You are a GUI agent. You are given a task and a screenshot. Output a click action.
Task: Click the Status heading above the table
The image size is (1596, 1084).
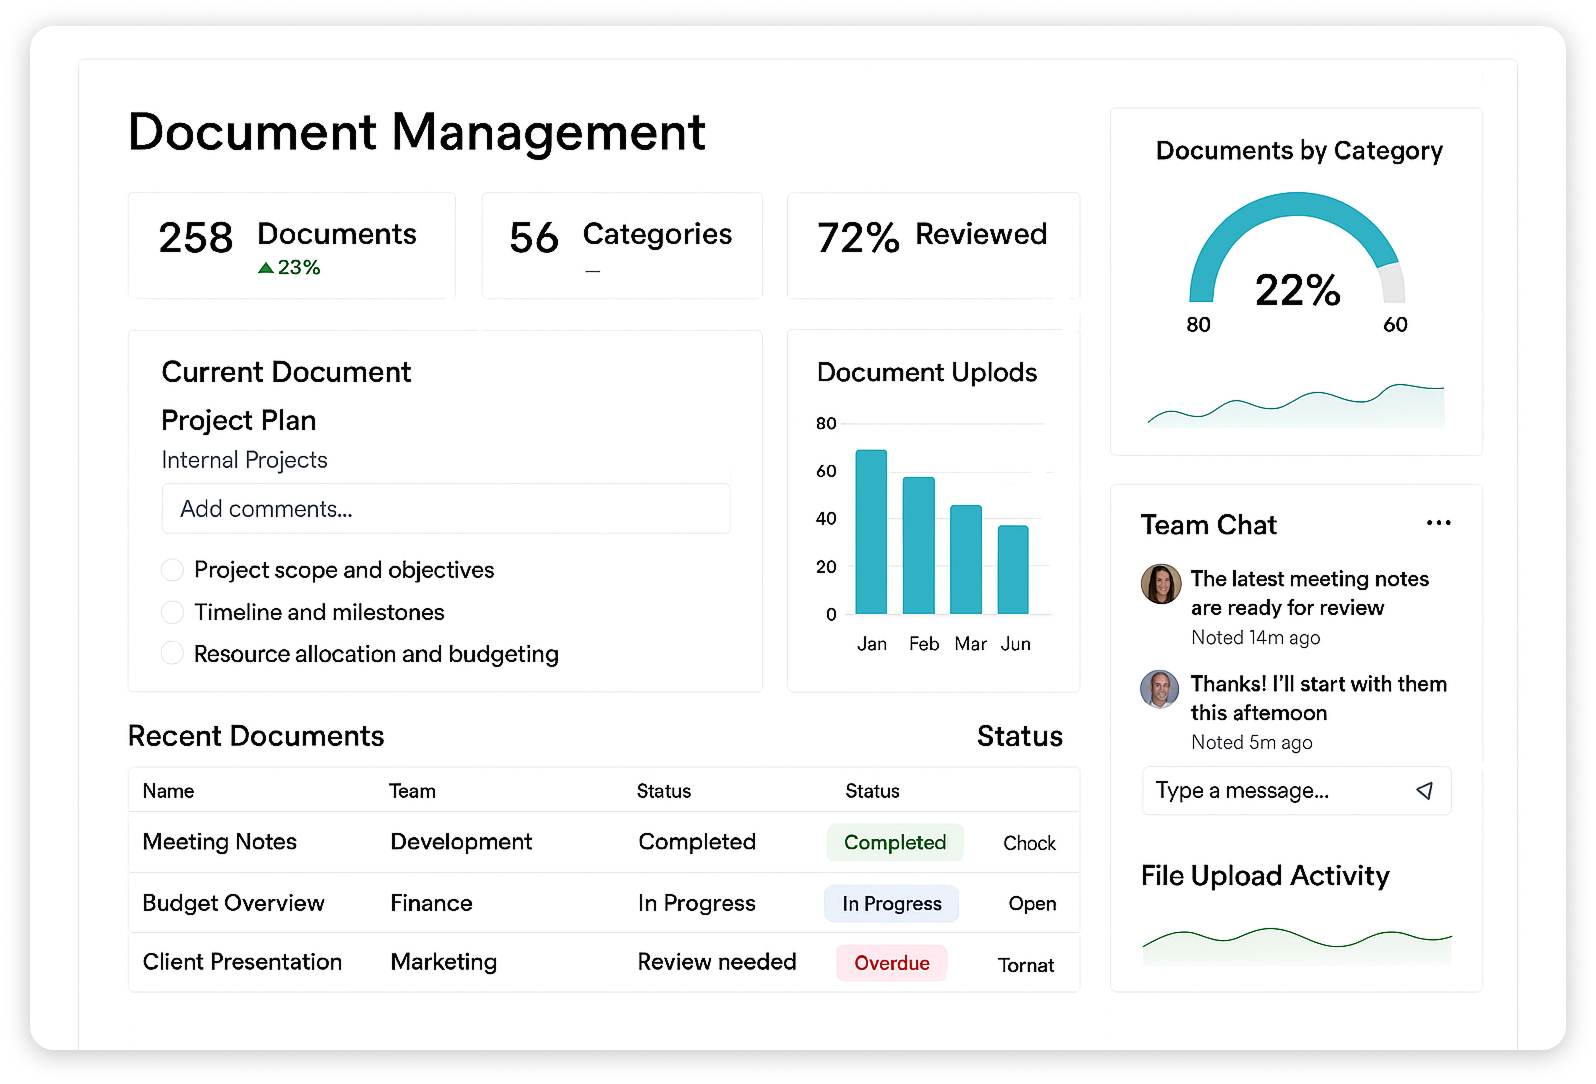pyautogui.click(x=1019, y=736)
